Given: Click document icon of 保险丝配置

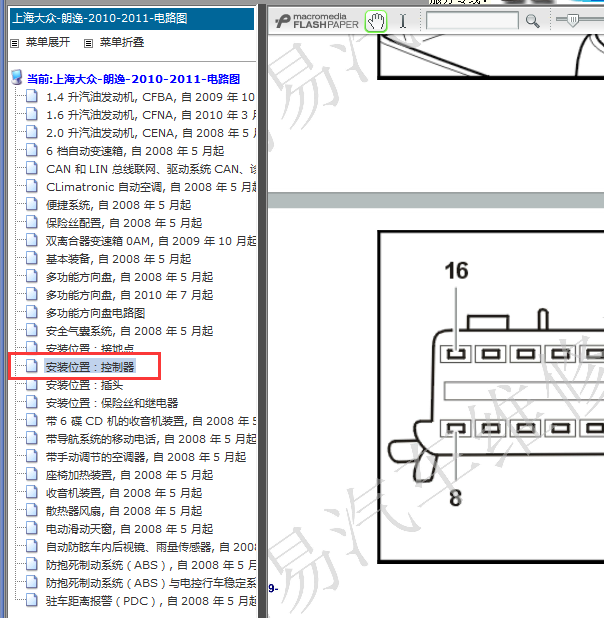Looking at the screenshot, I should pyautogui.click(x=32, y=222).
